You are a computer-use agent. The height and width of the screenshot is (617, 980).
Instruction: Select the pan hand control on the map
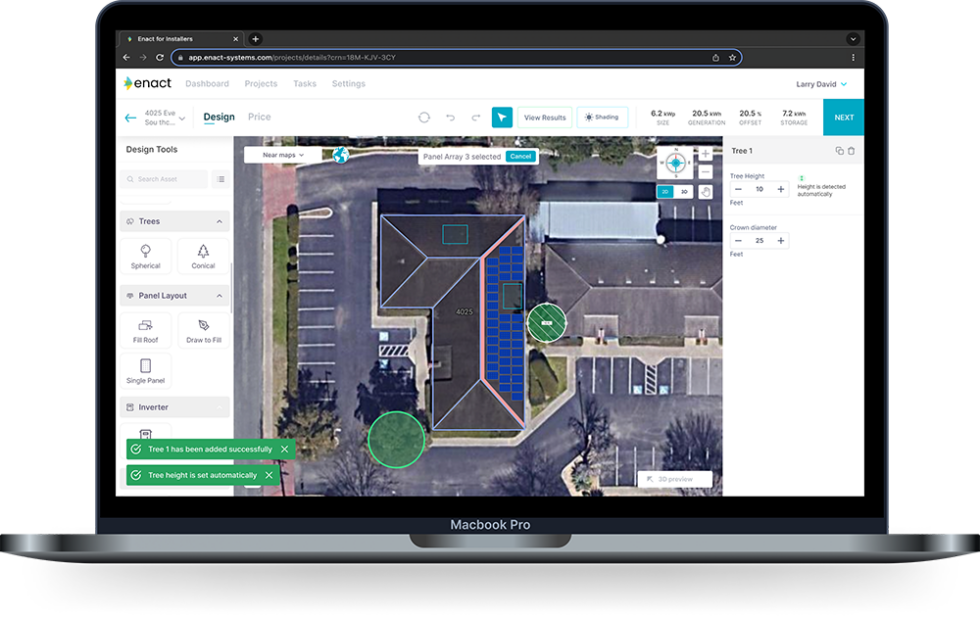704,190
